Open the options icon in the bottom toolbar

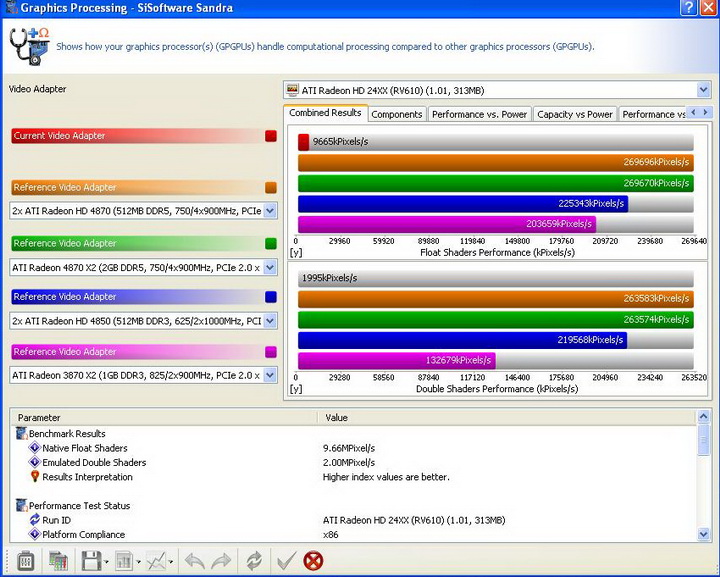click(25, 561)
